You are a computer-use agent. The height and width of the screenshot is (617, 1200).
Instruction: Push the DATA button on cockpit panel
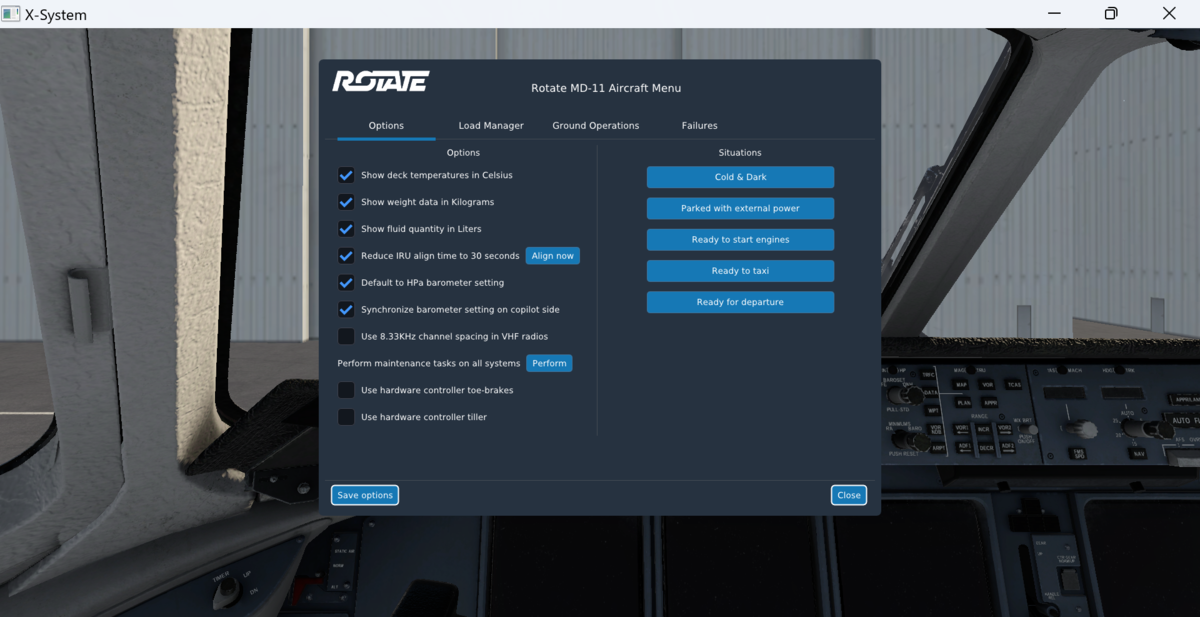(x=930, y=393)
